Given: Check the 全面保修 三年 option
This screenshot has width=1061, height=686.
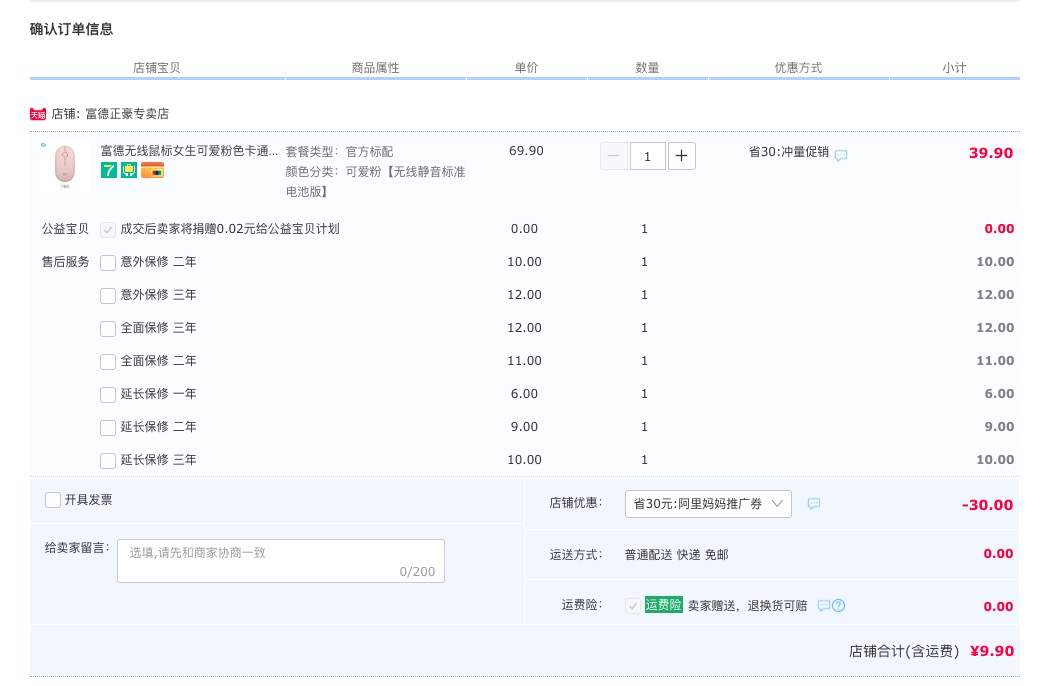Looking at the screenshot, I should [108, 329].
